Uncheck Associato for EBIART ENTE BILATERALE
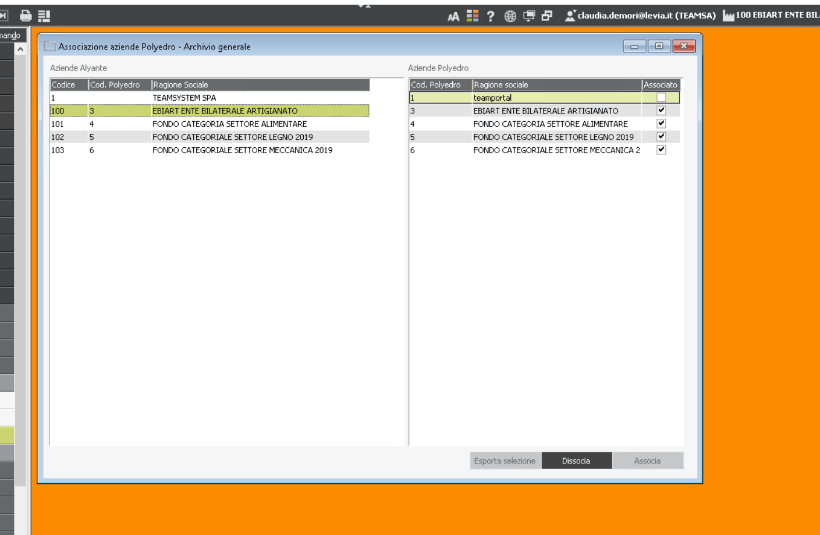This screenshot has width=820, height=535. [660, 111]
